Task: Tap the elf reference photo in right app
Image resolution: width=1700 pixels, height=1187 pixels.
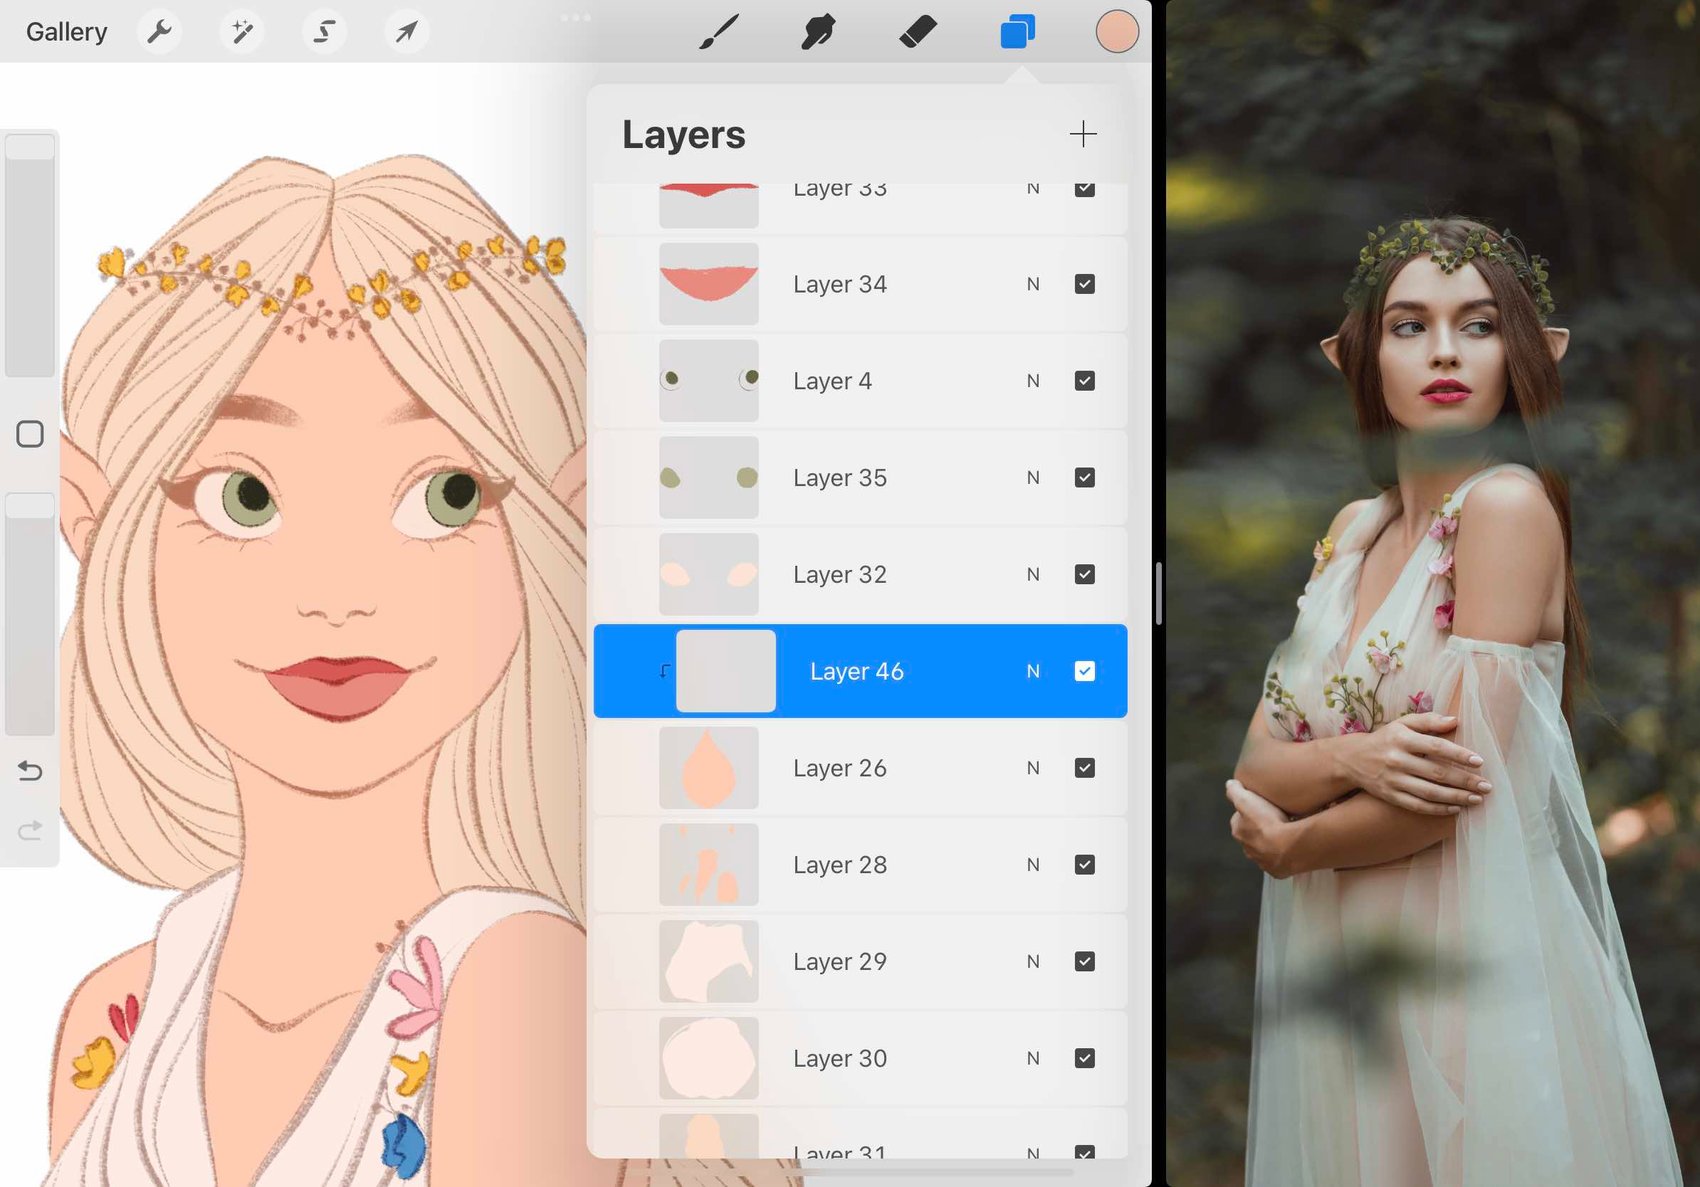Action: pos(1433,594)
